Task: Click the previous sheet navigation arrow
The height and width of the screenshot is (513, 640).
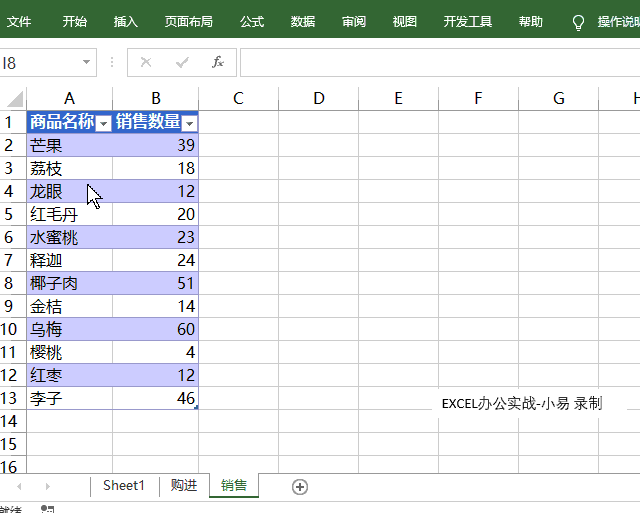Action: (x=19, y=486)
